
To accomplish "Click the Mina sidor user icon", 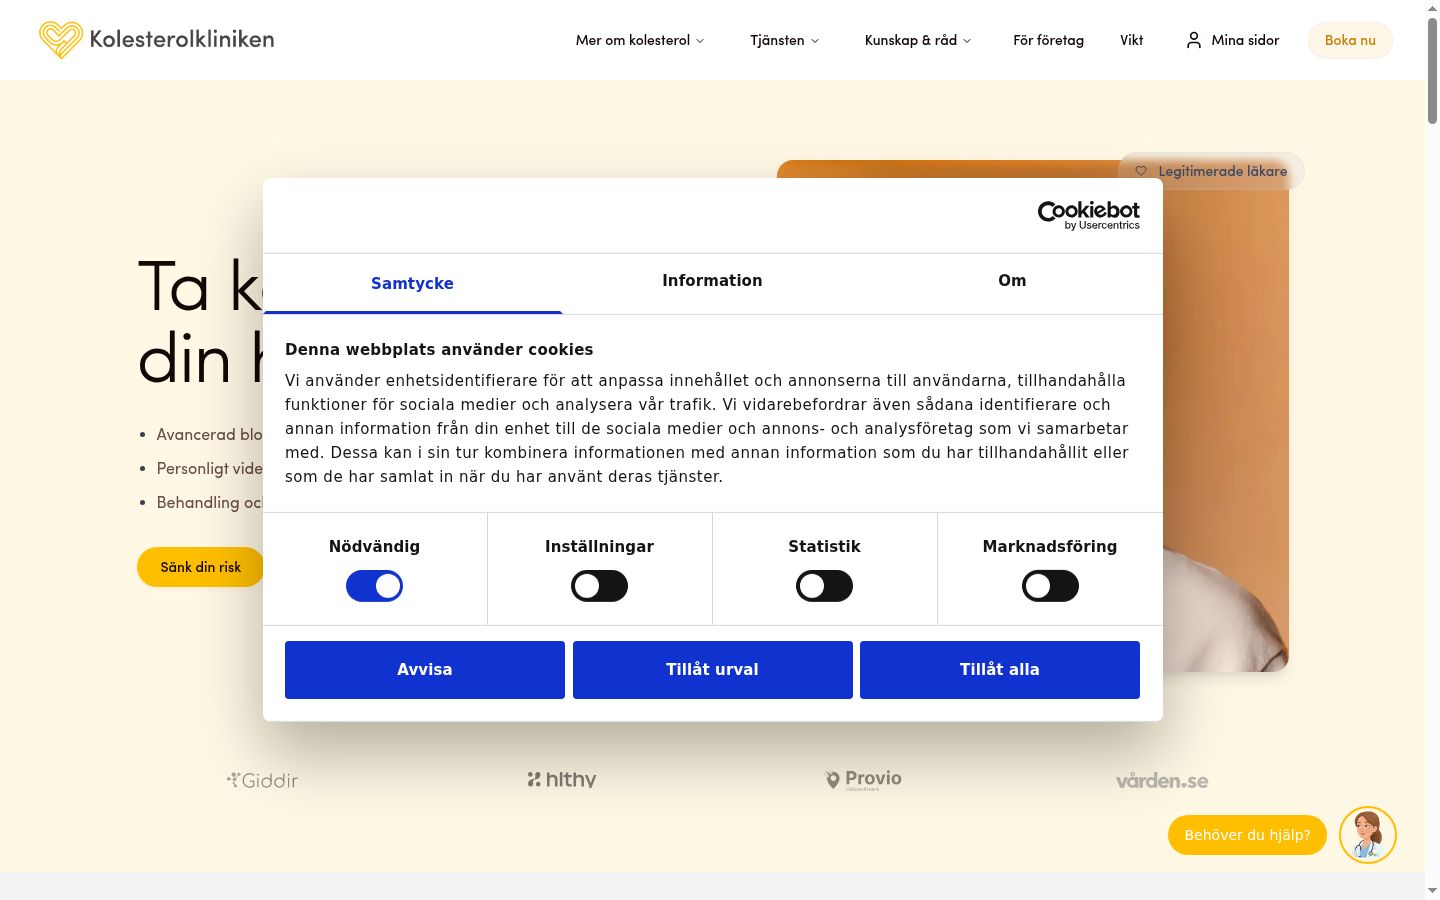I will (x=1193, y=40).
